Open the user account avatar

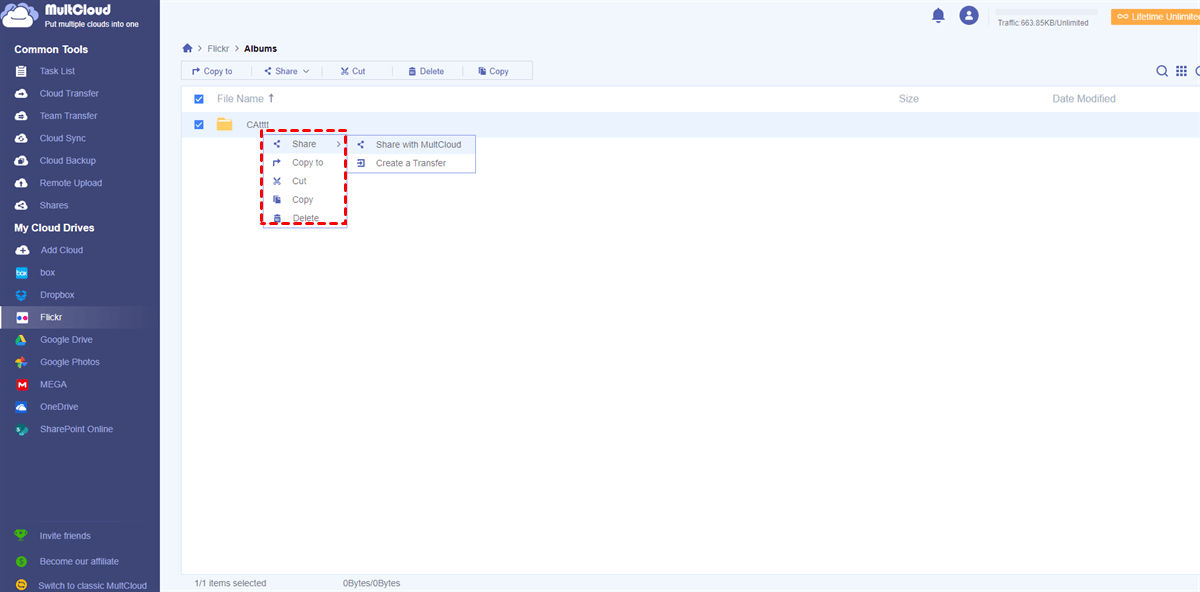968,15
